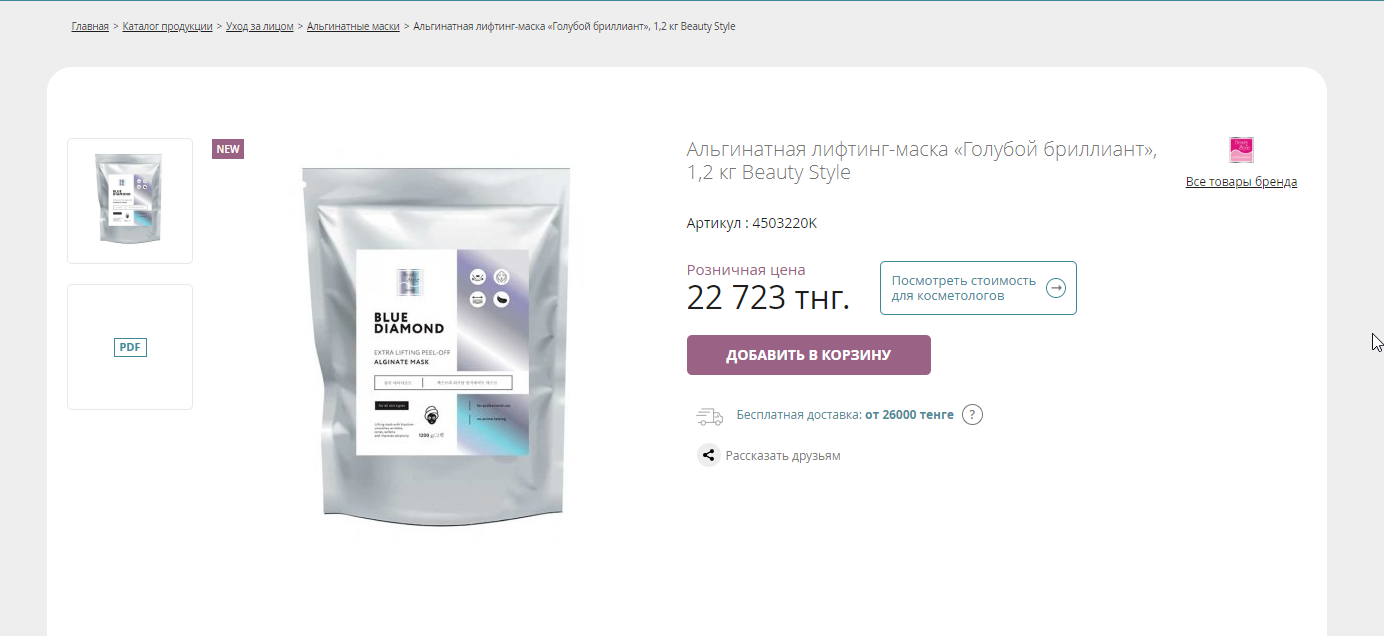The height and width of the screenshot is (636, 1384).
Task: Click the circled arrow icon in the cosmetologist price button
Action: 1055,288
